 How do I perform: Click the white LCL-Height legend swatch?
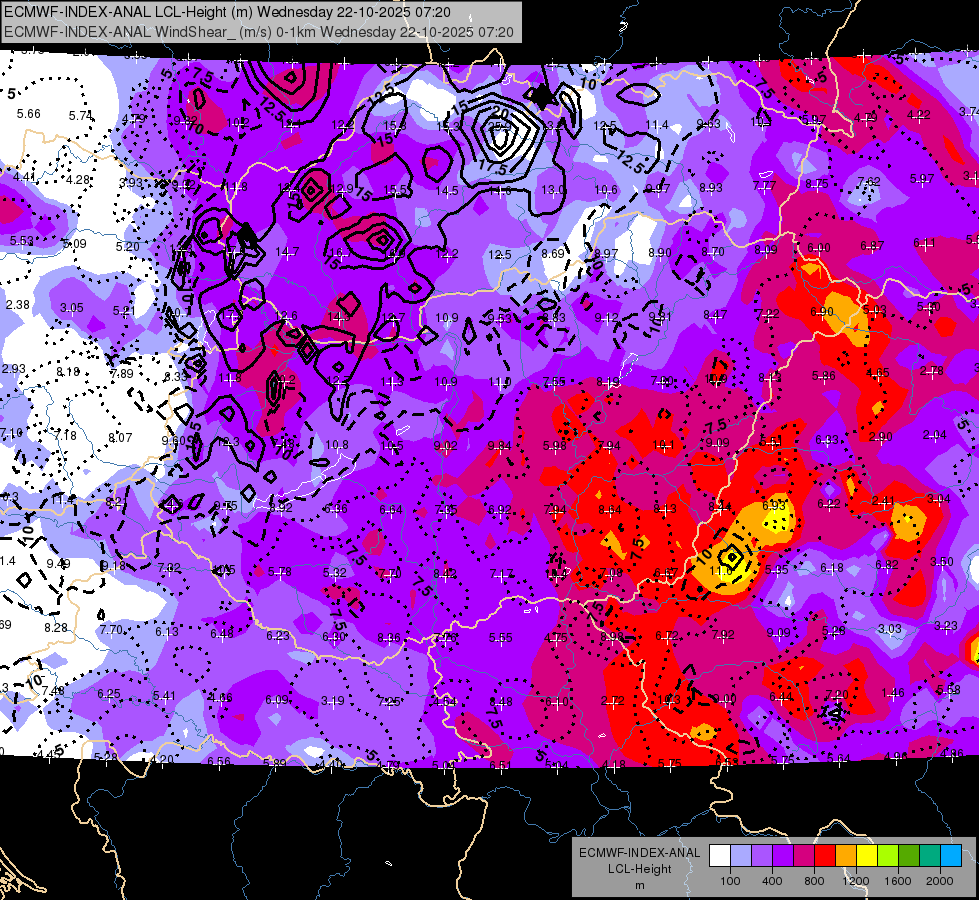click(720, 856)
